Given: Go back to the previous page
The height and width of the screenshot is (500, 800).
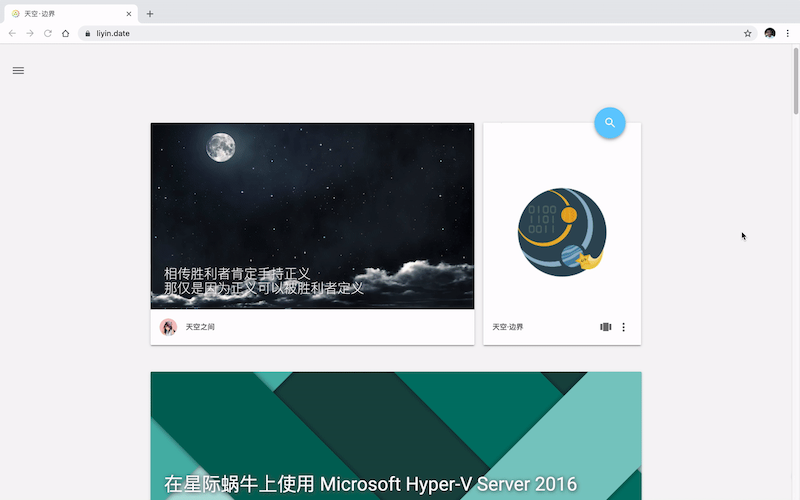Looking at the screenshot, I should (12, 33).
